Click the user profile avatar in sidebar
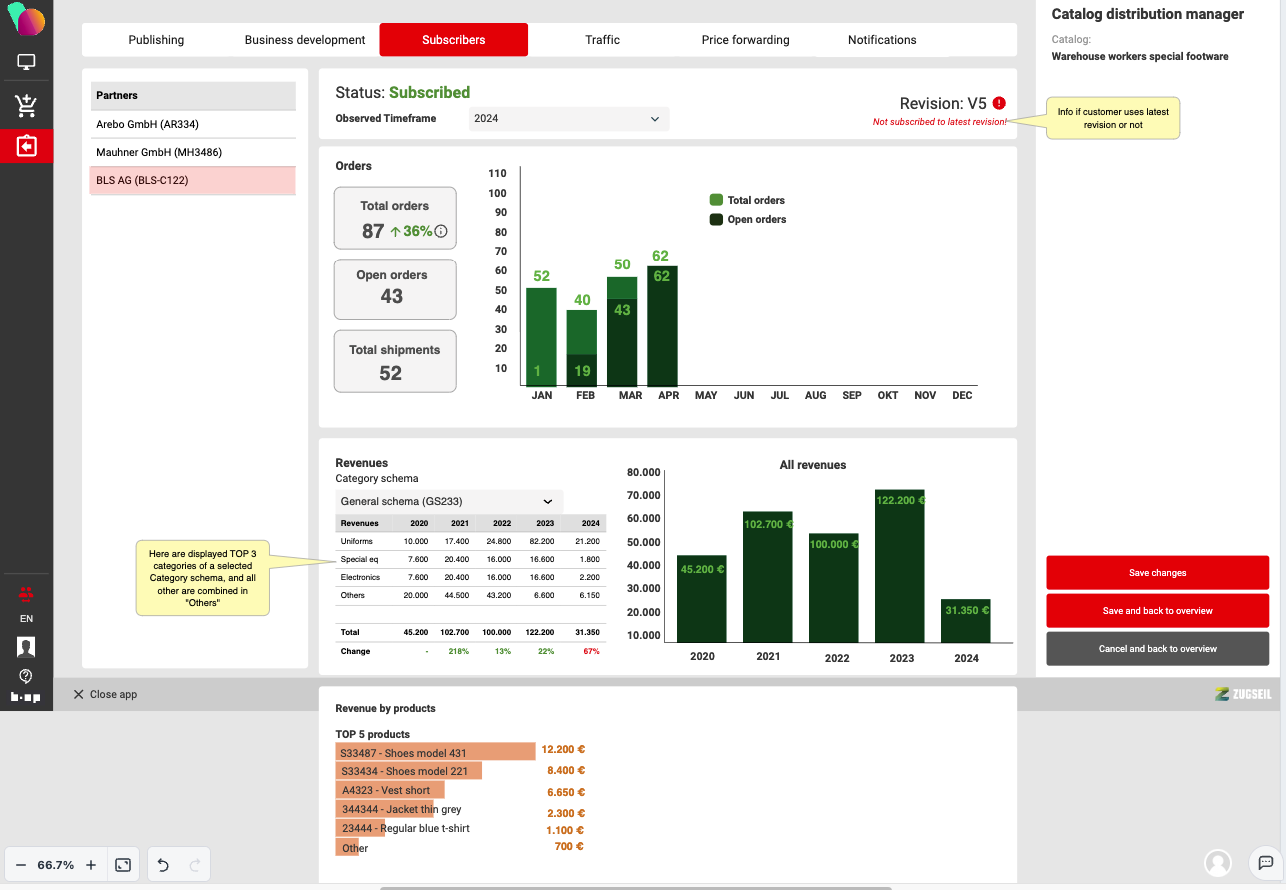This screenshot has height=890, width=1286. click(x=26, y=647)
